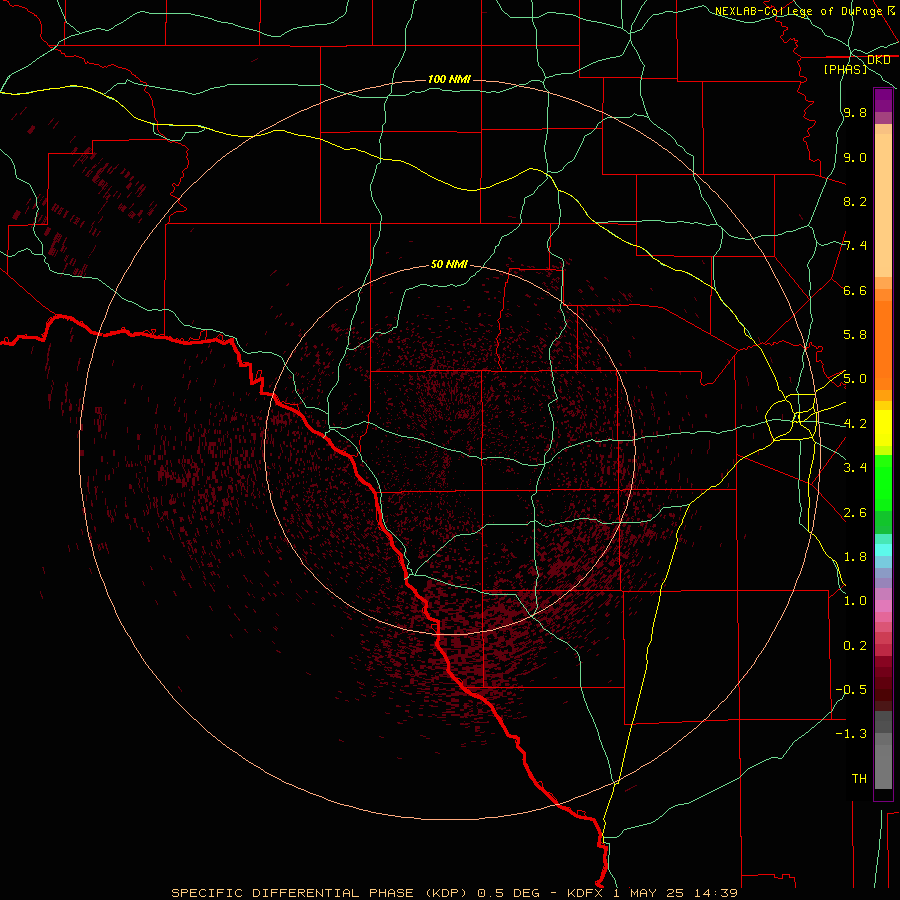Select the purple swatch at scale top
The height and width of the screenshot is (900, 900).
(x=883, y=100)
